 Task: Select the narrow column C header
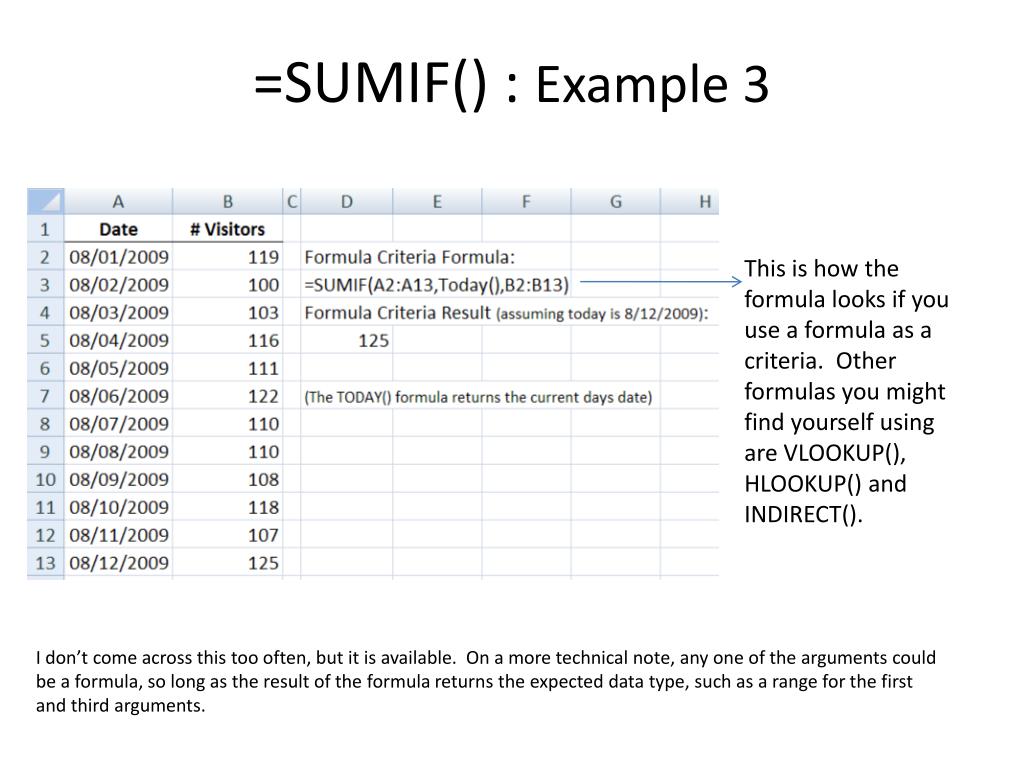point(292,201)
